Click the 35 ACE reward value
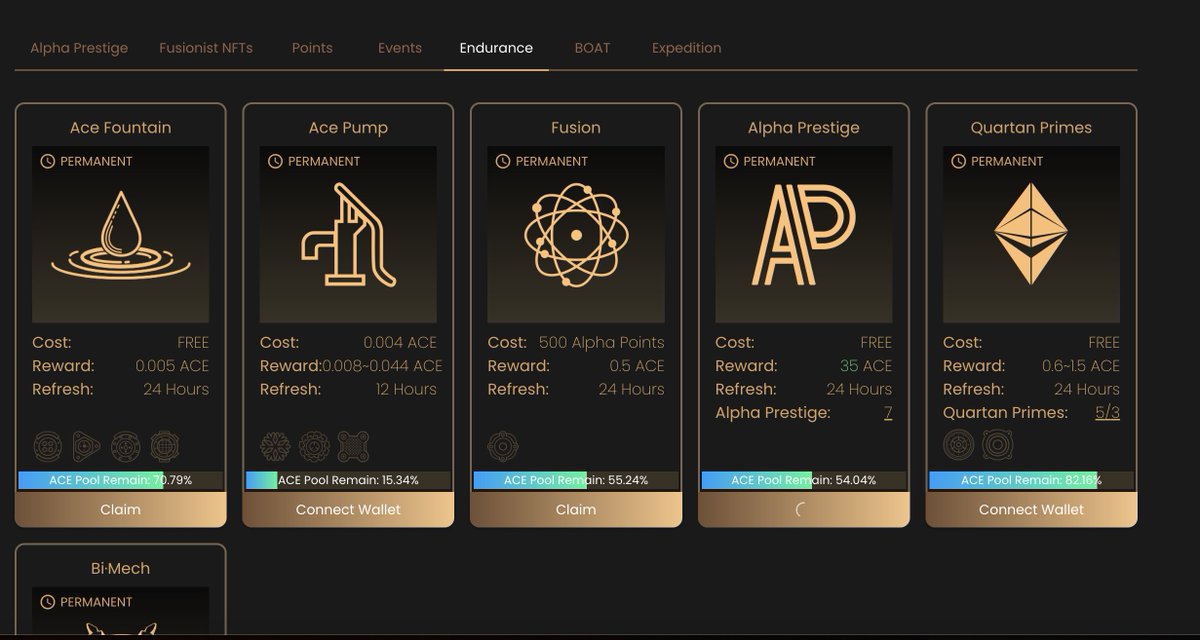1200x640 pixels. (x=866, y=366)
